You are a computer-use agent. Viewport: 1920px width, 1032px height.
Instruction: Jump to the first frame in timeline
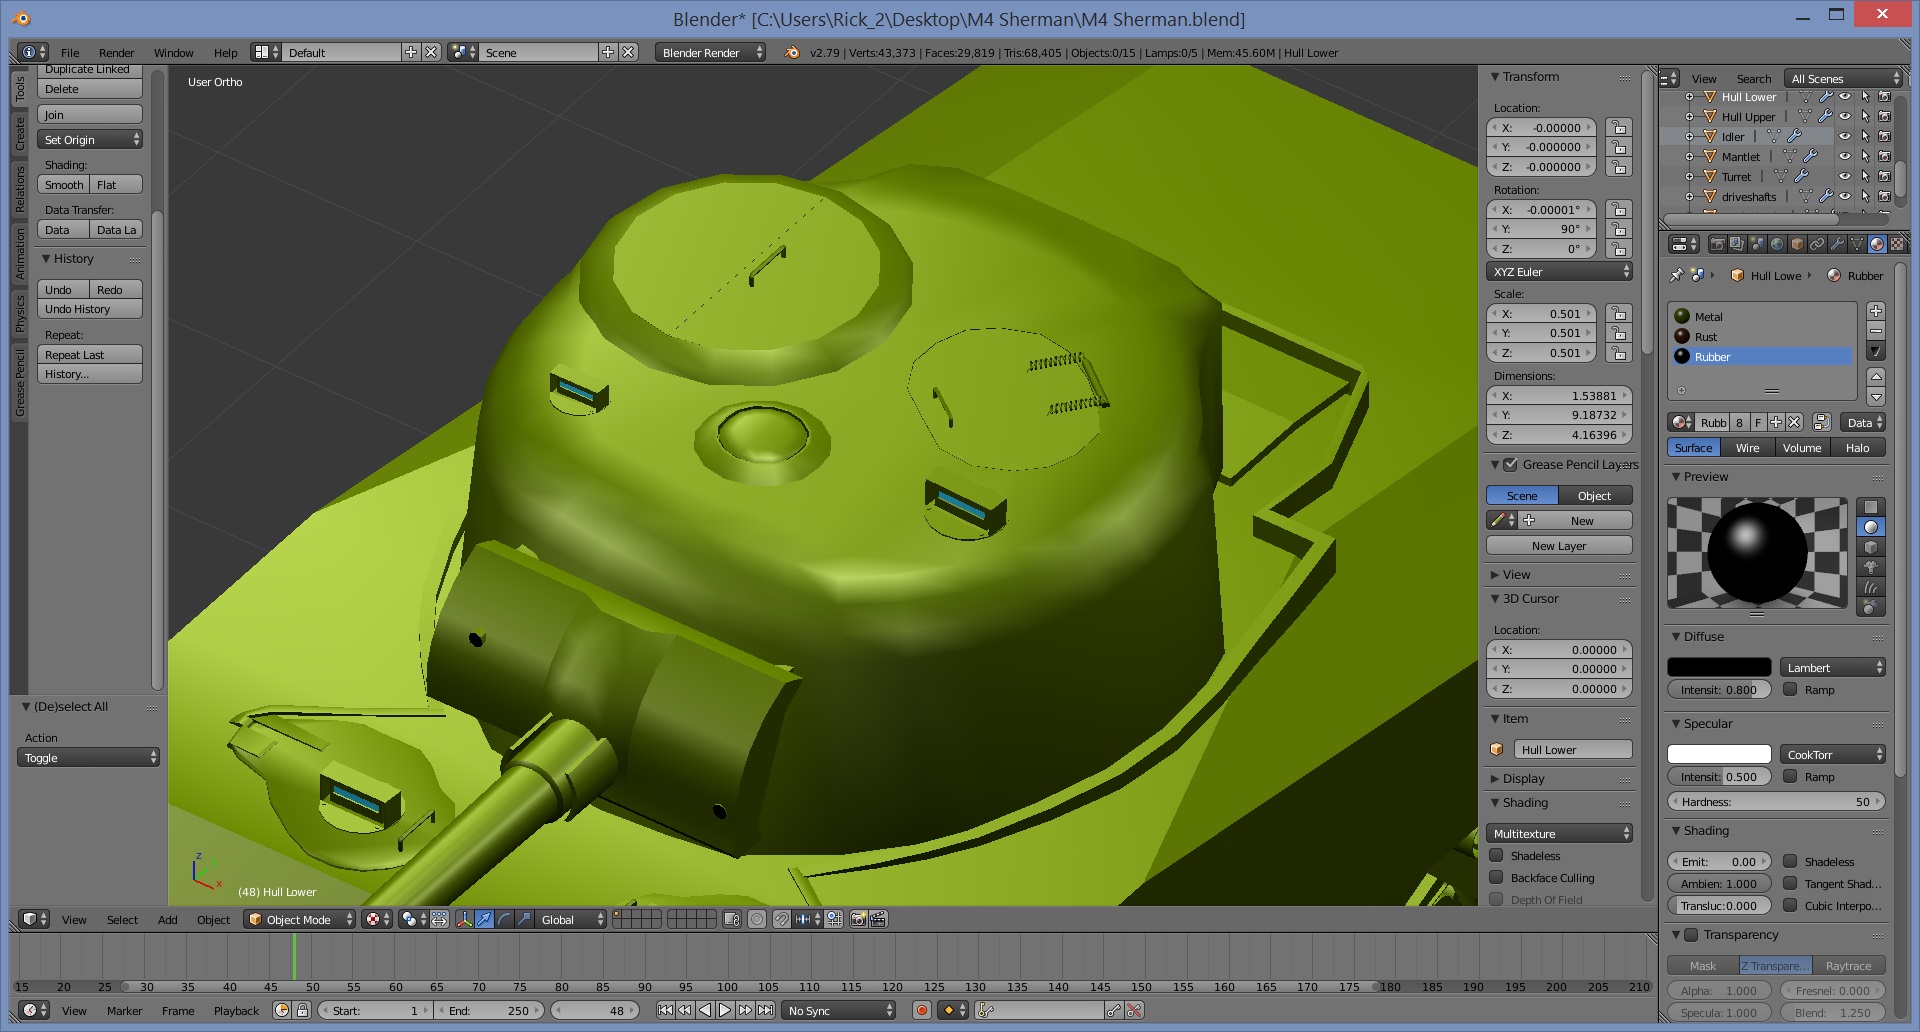665,1011
